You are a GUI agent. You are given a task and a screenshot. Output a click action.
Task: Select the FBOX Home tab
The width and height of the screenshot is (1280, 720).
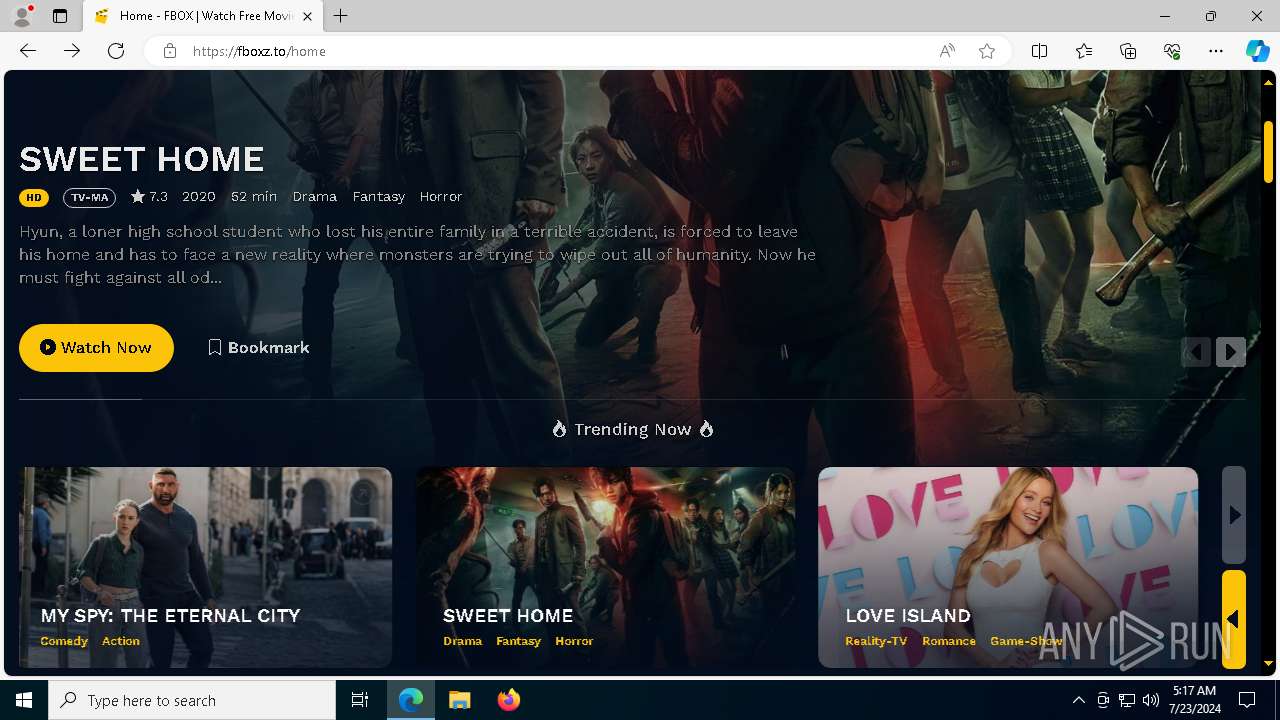point(203,16)
